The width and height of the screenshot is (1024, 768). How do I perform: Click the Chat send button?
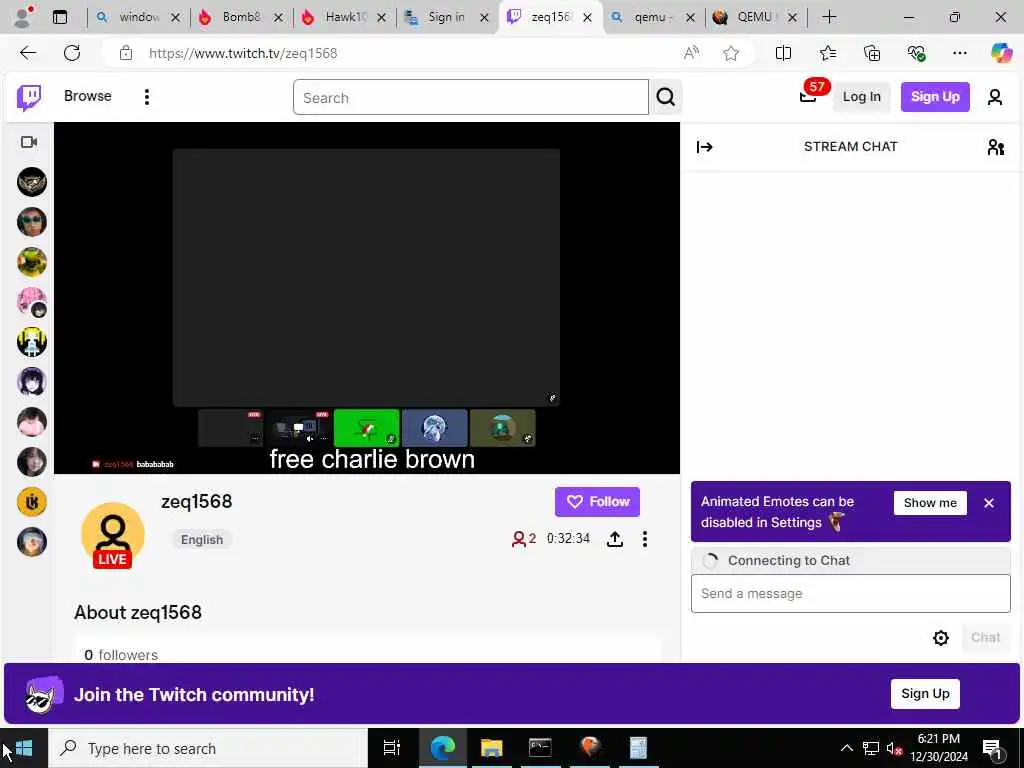(x=985, y=637)
